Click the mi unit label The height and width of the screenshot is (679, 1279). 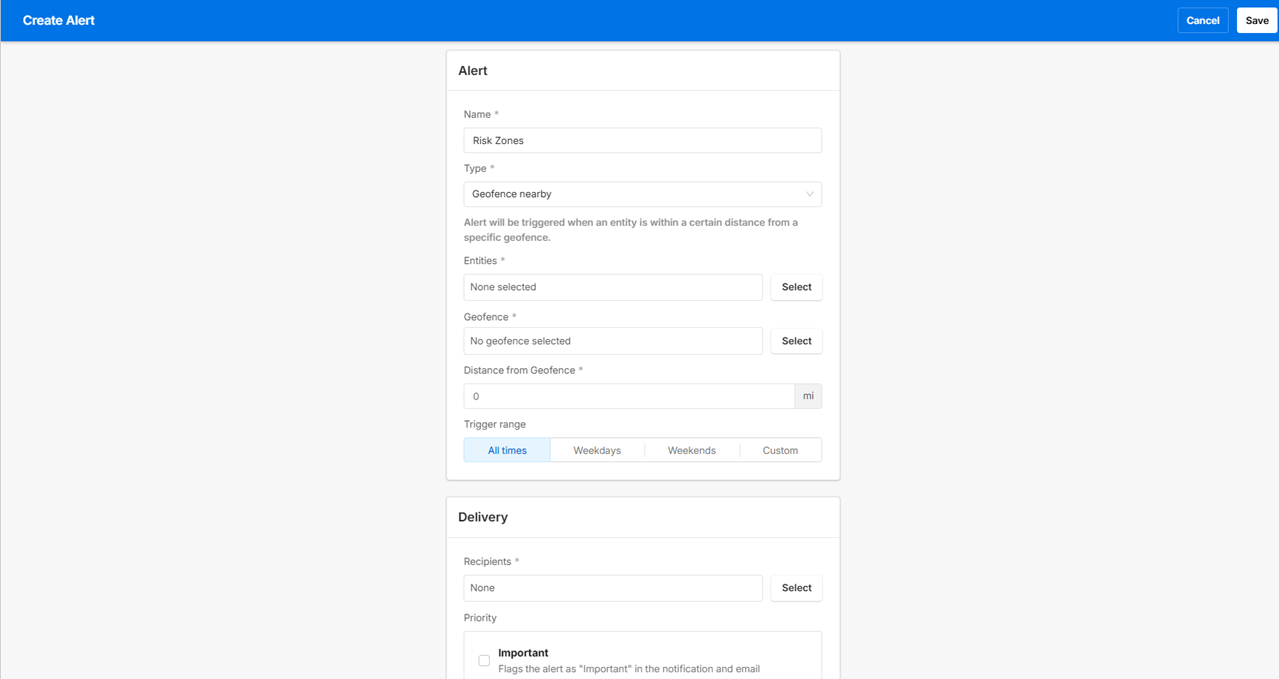point(808,396)
